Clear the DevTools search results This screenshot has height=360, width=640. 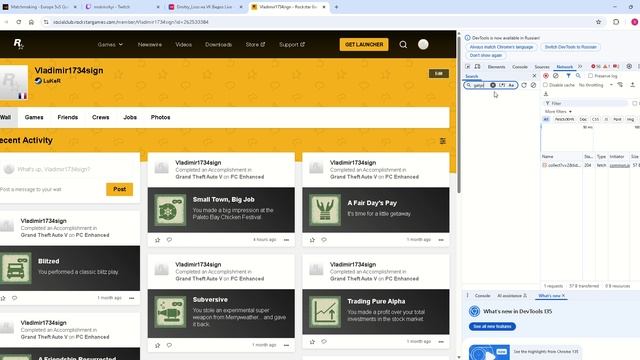click(x=533, y=85)
